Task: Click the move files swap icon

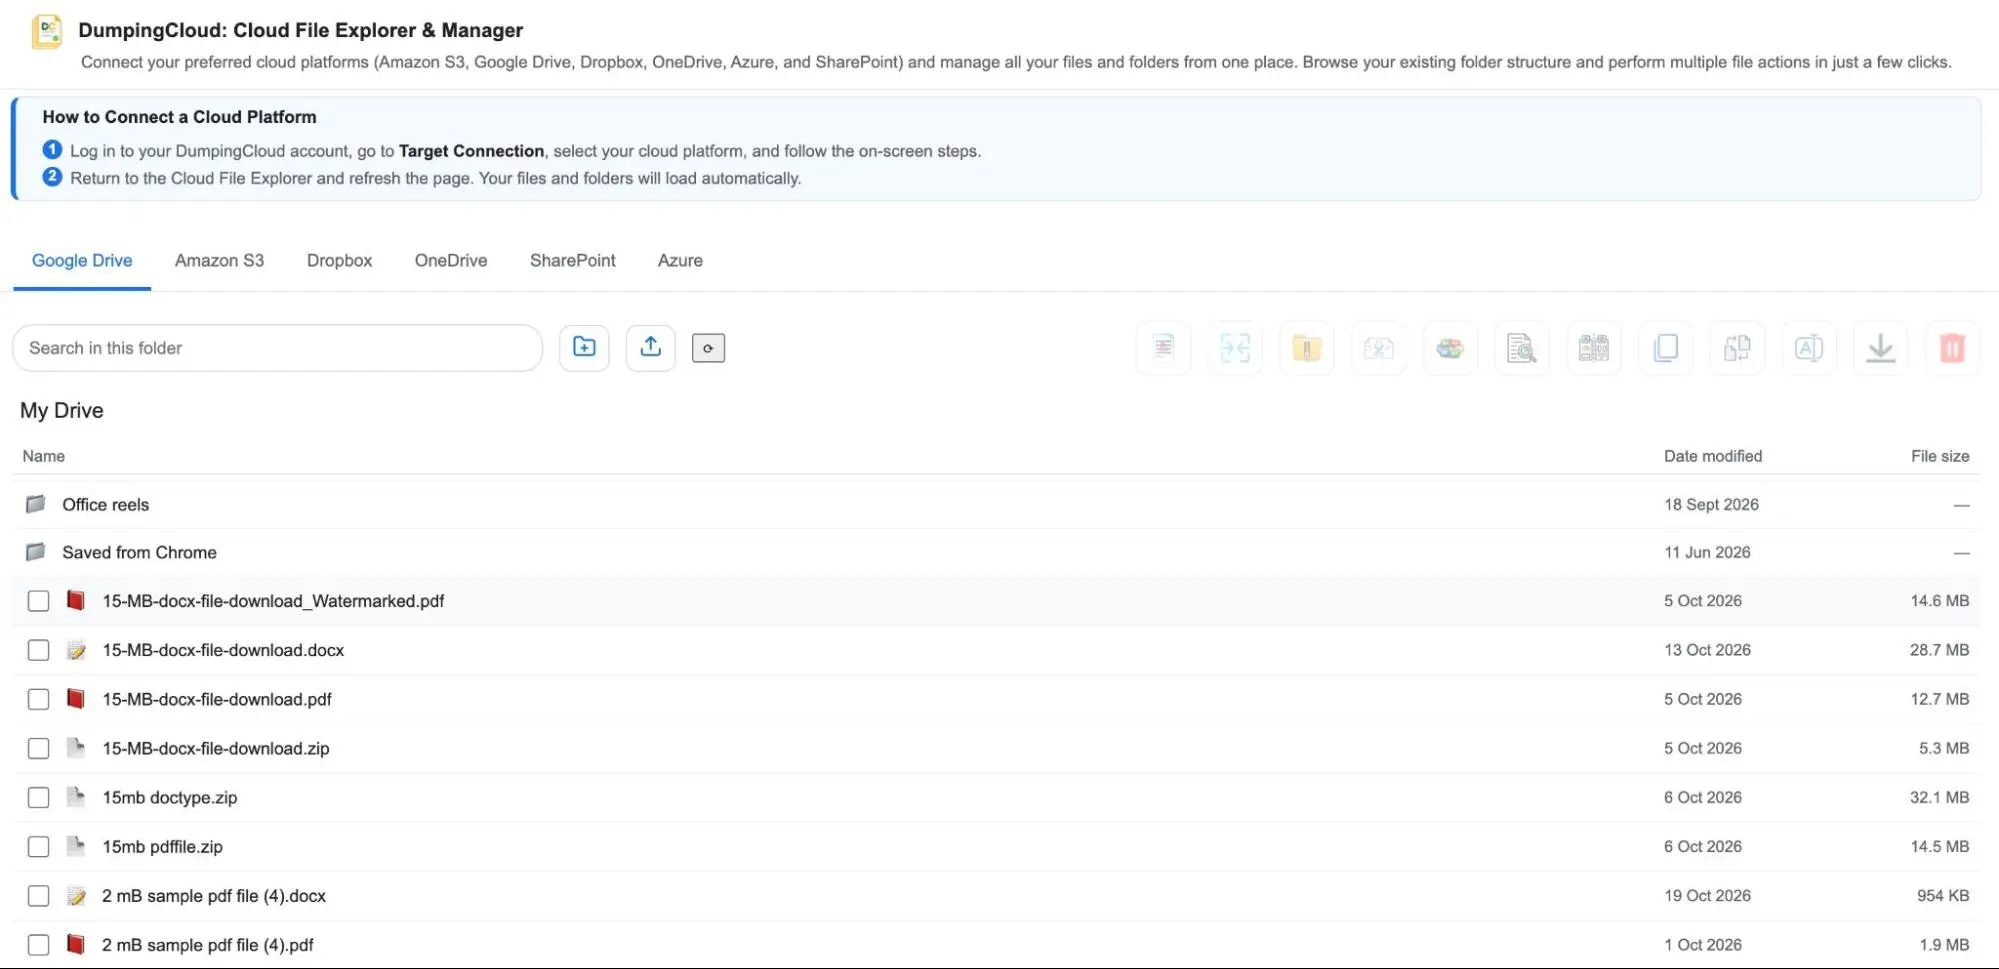Action: 1737,348
